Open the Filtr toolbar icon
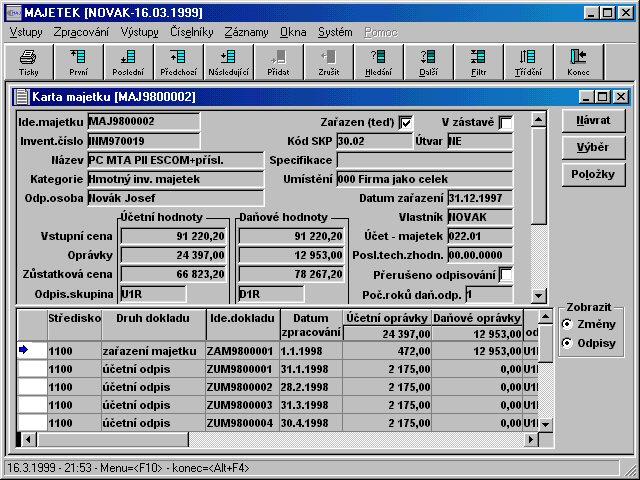Viewport: 640px width, 480px height. [x=479, y=61]
